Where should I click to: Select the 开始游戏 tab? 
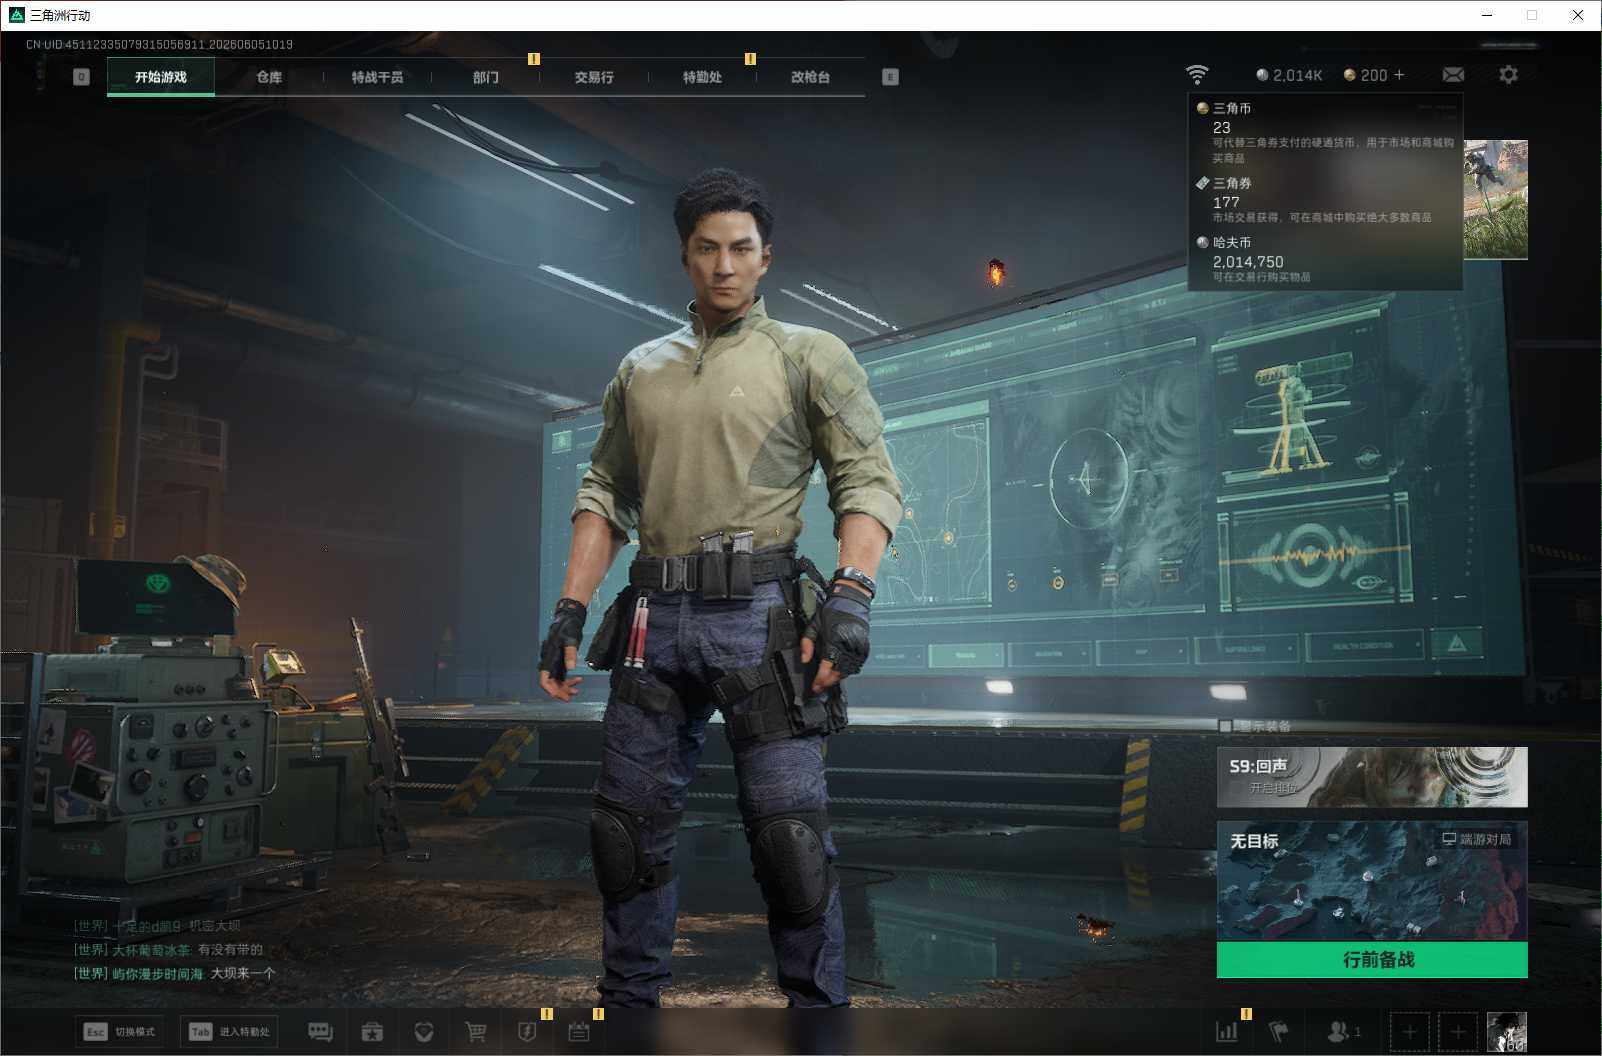(x=161, y=77)
